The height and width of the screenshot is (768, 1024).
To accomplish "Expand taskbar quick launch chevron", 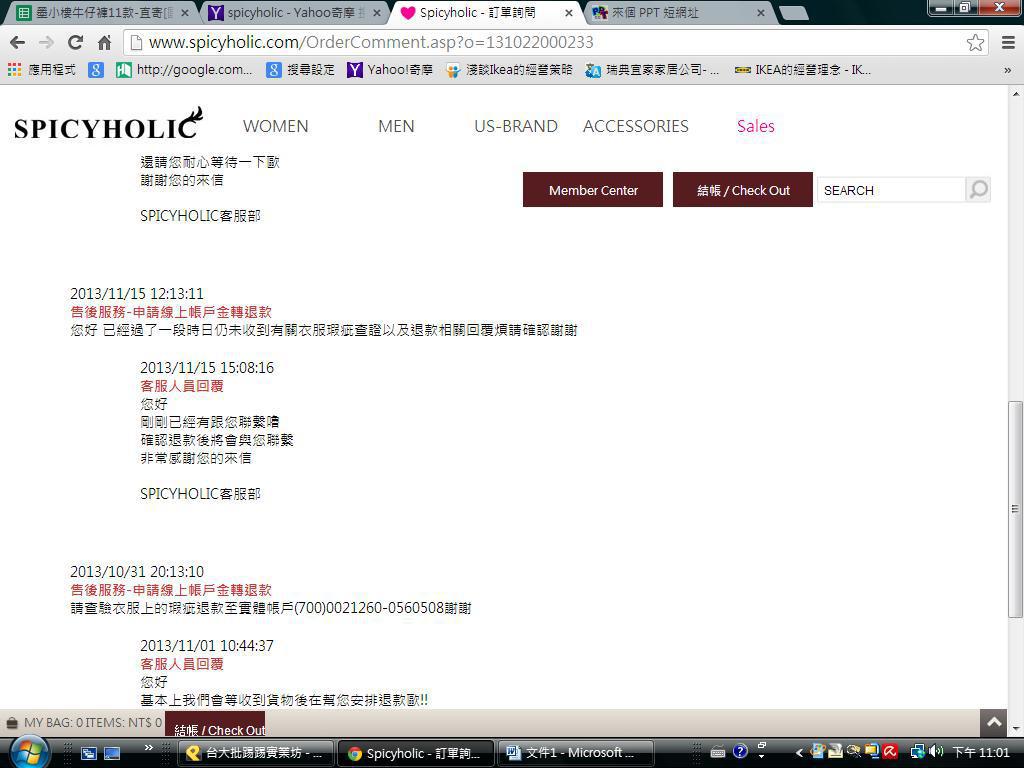I will pos(149,748).
